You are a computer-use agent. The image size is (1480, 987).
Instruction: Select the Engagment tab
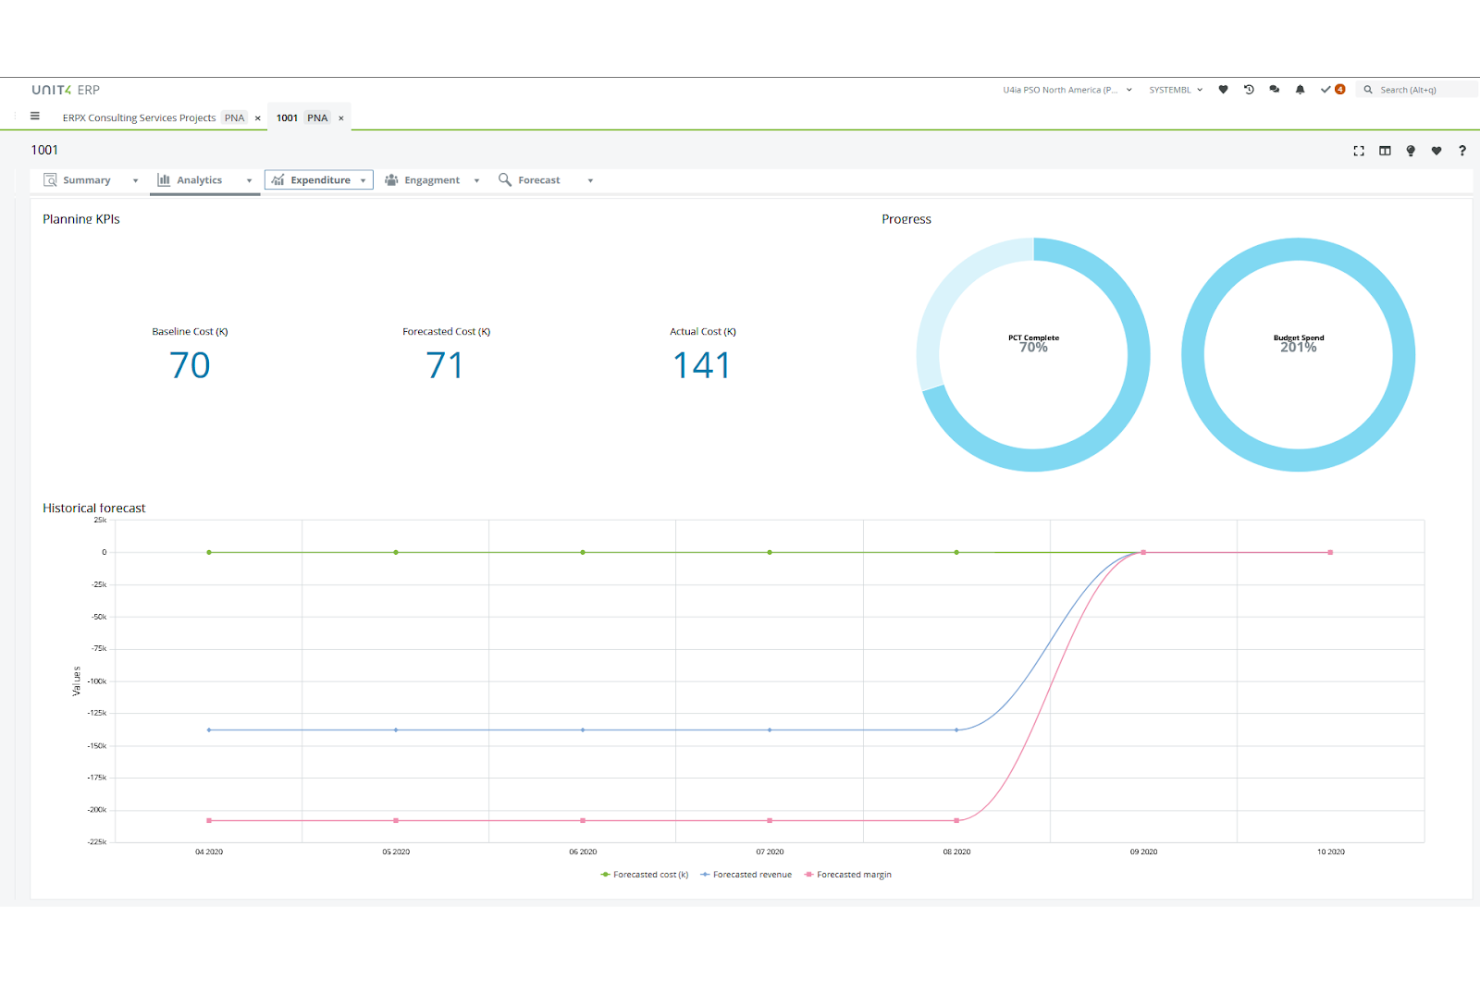point(432,180)
